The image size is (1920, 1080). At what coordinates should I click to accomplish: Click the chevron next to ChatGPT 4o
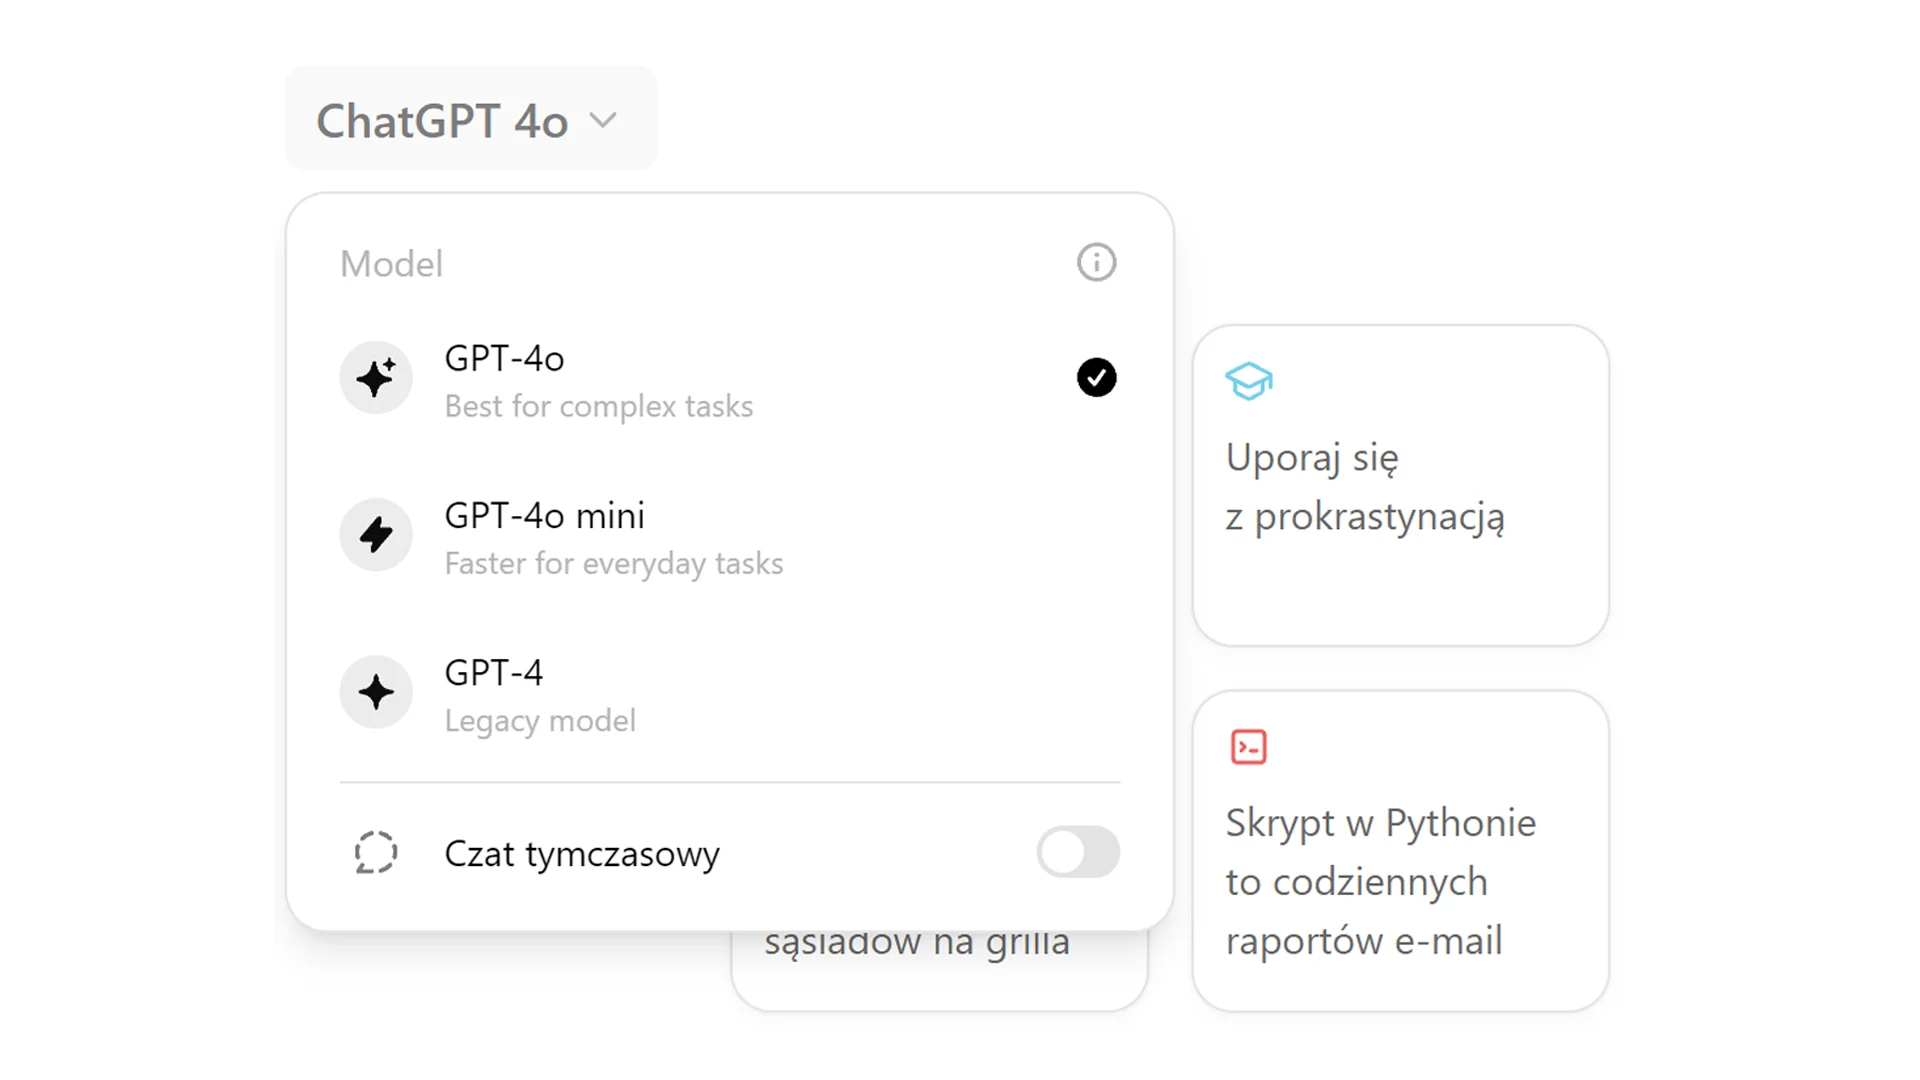click(603, 121)
